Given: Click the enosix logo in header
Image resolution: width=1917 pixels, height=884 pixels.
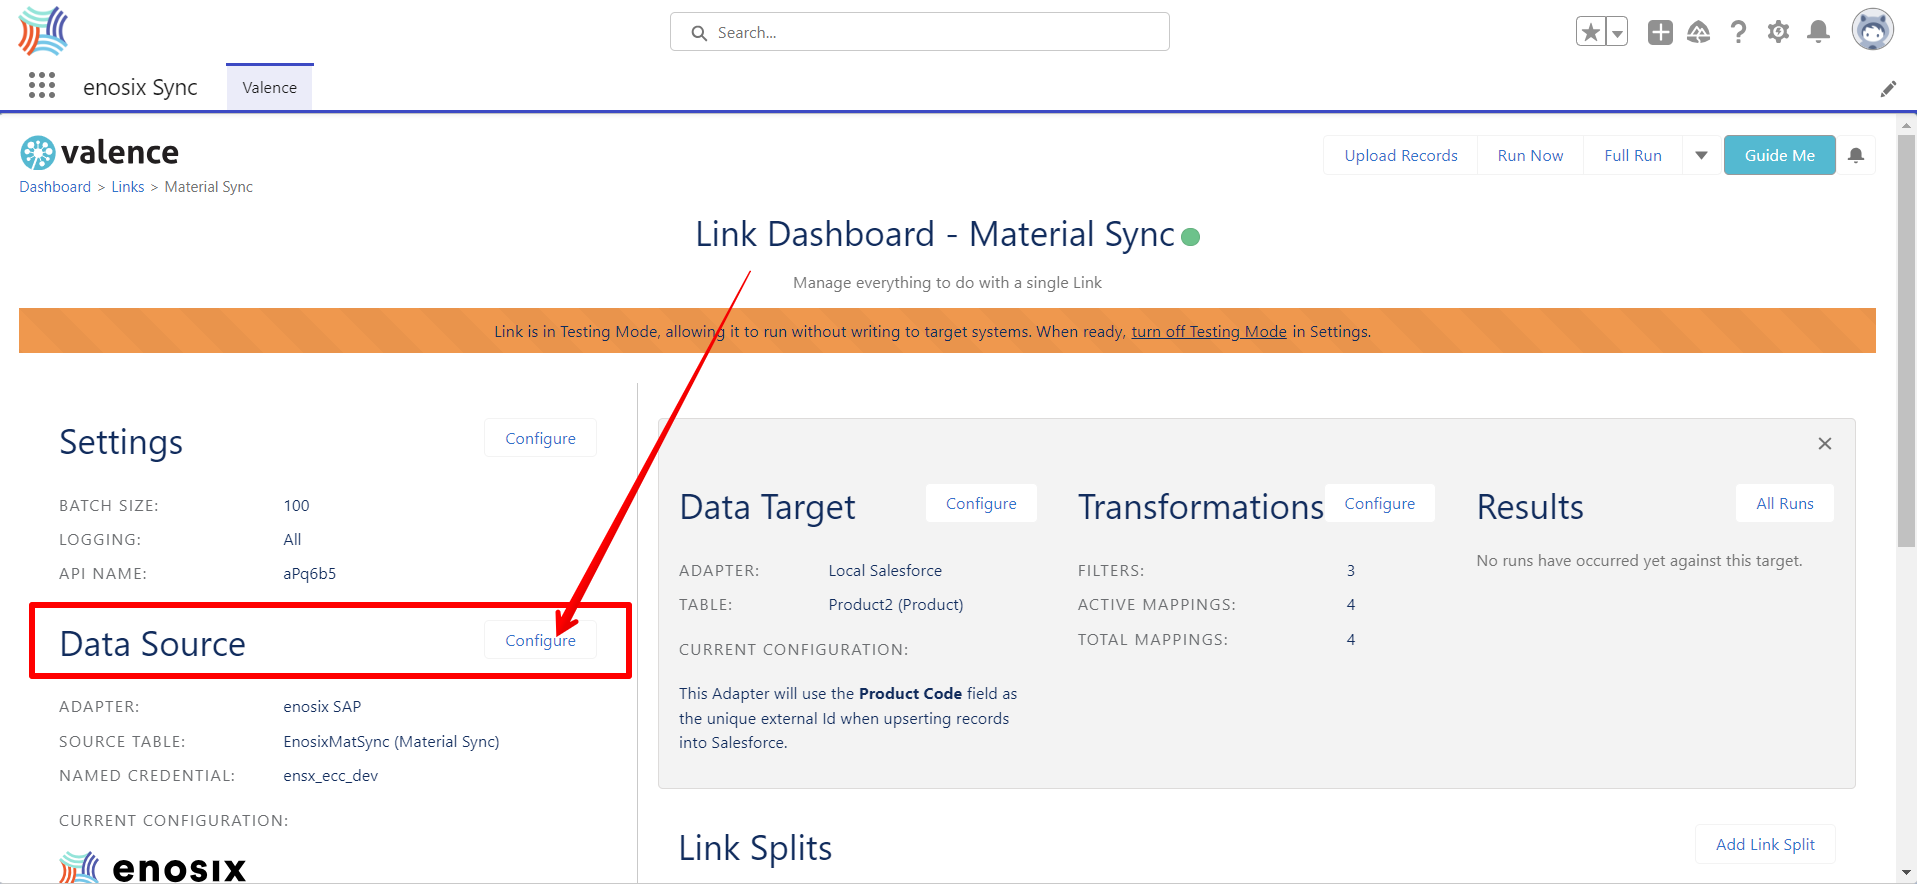Looking at the screenshot, I should pyautogui.click(x=43, y=30).
